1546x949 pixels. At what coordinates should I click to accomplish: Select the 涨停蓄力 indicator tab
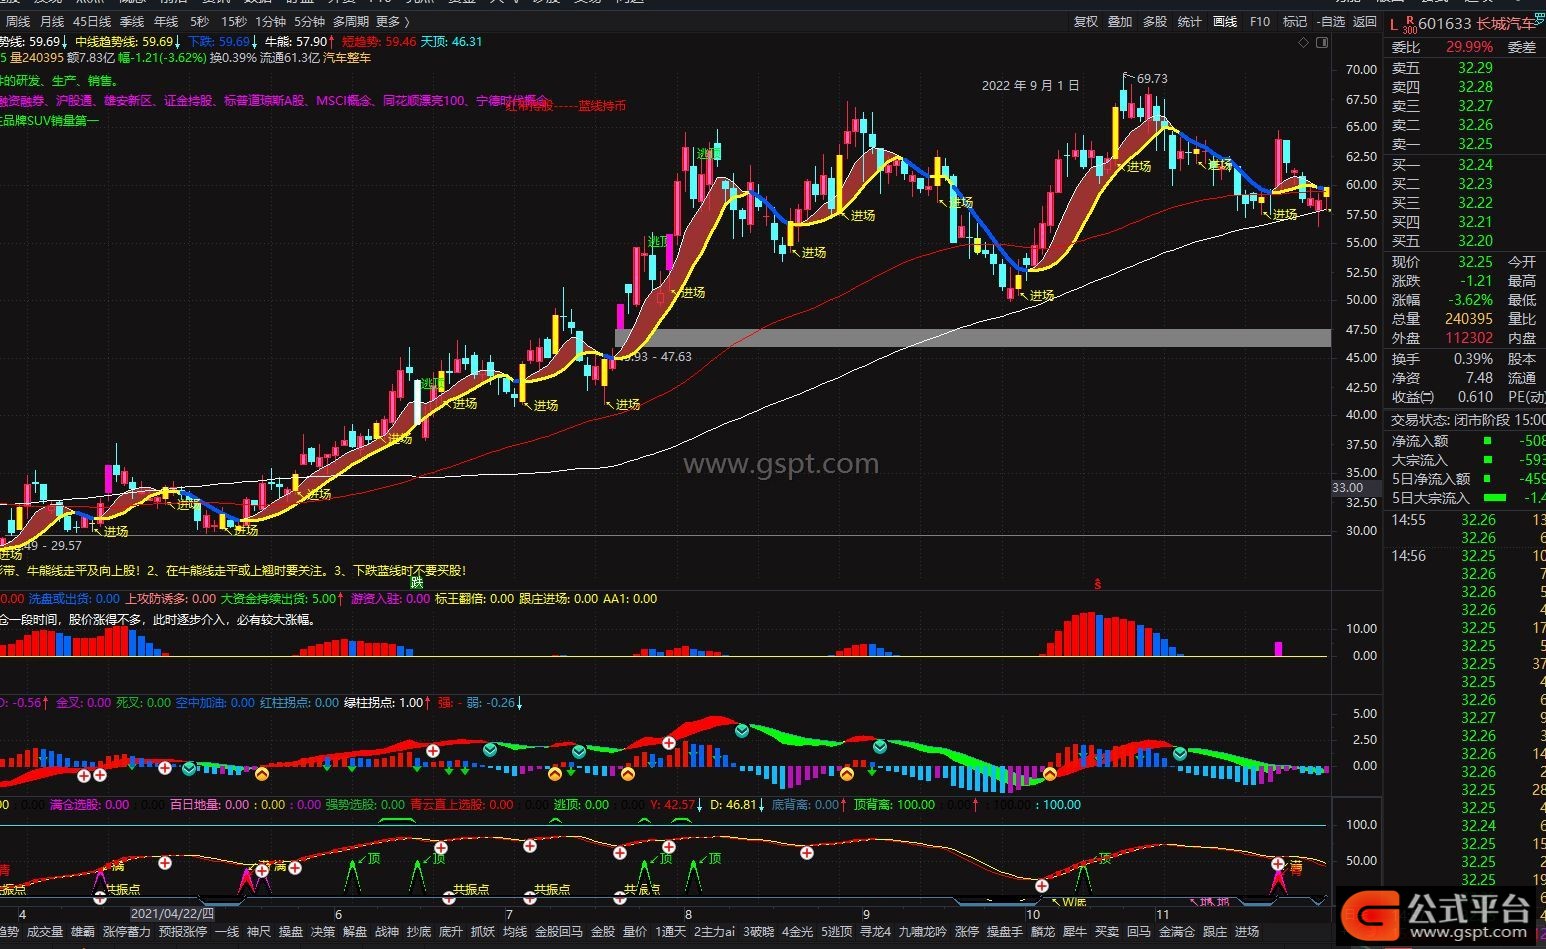(126, 931)
